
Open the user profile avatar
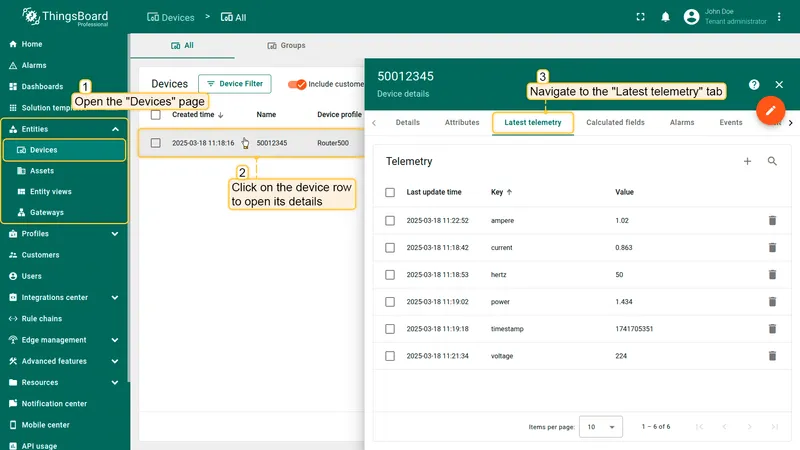691,17
